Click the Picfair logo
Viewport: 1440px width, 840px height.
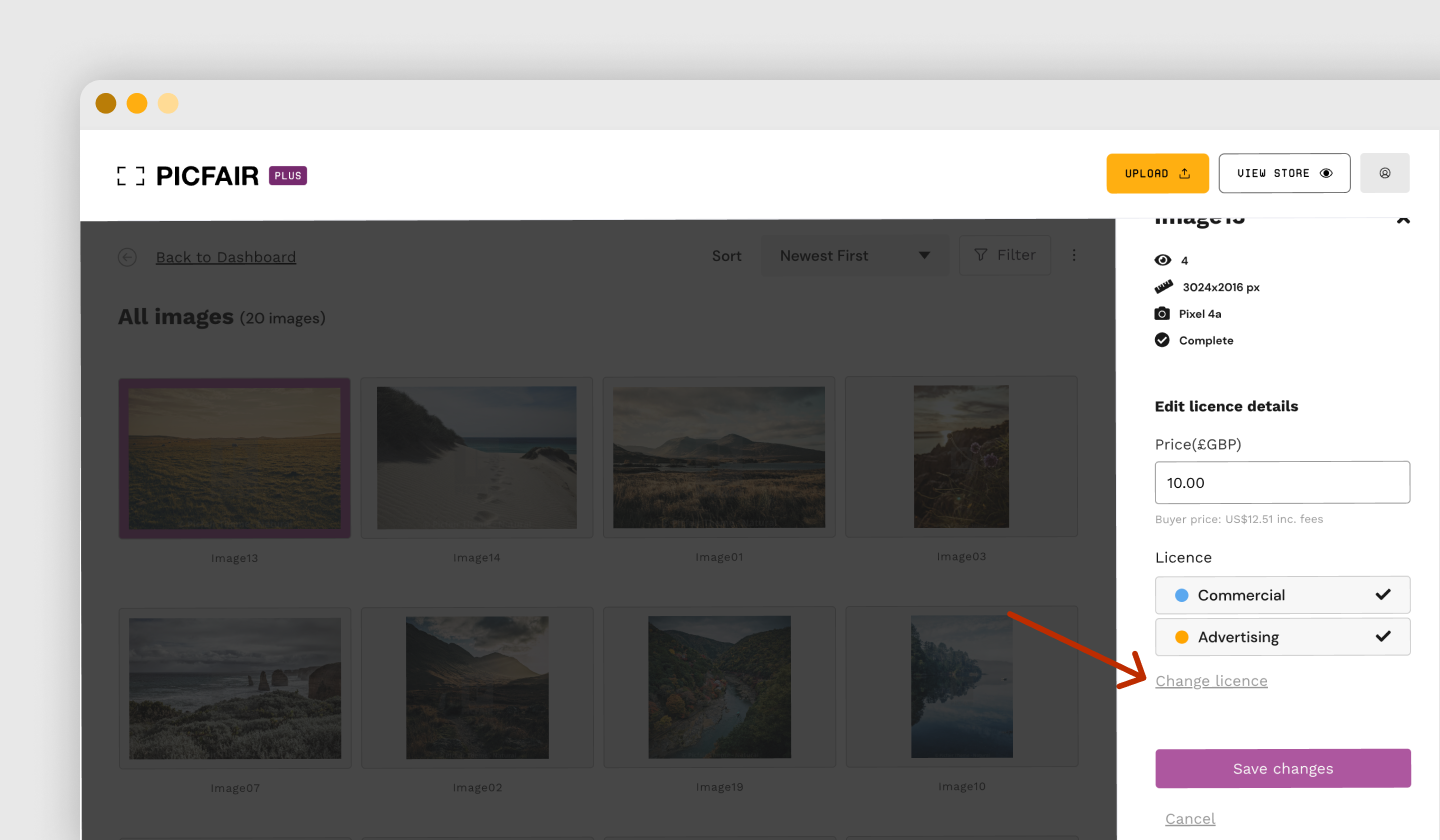(x=188, y=176)
